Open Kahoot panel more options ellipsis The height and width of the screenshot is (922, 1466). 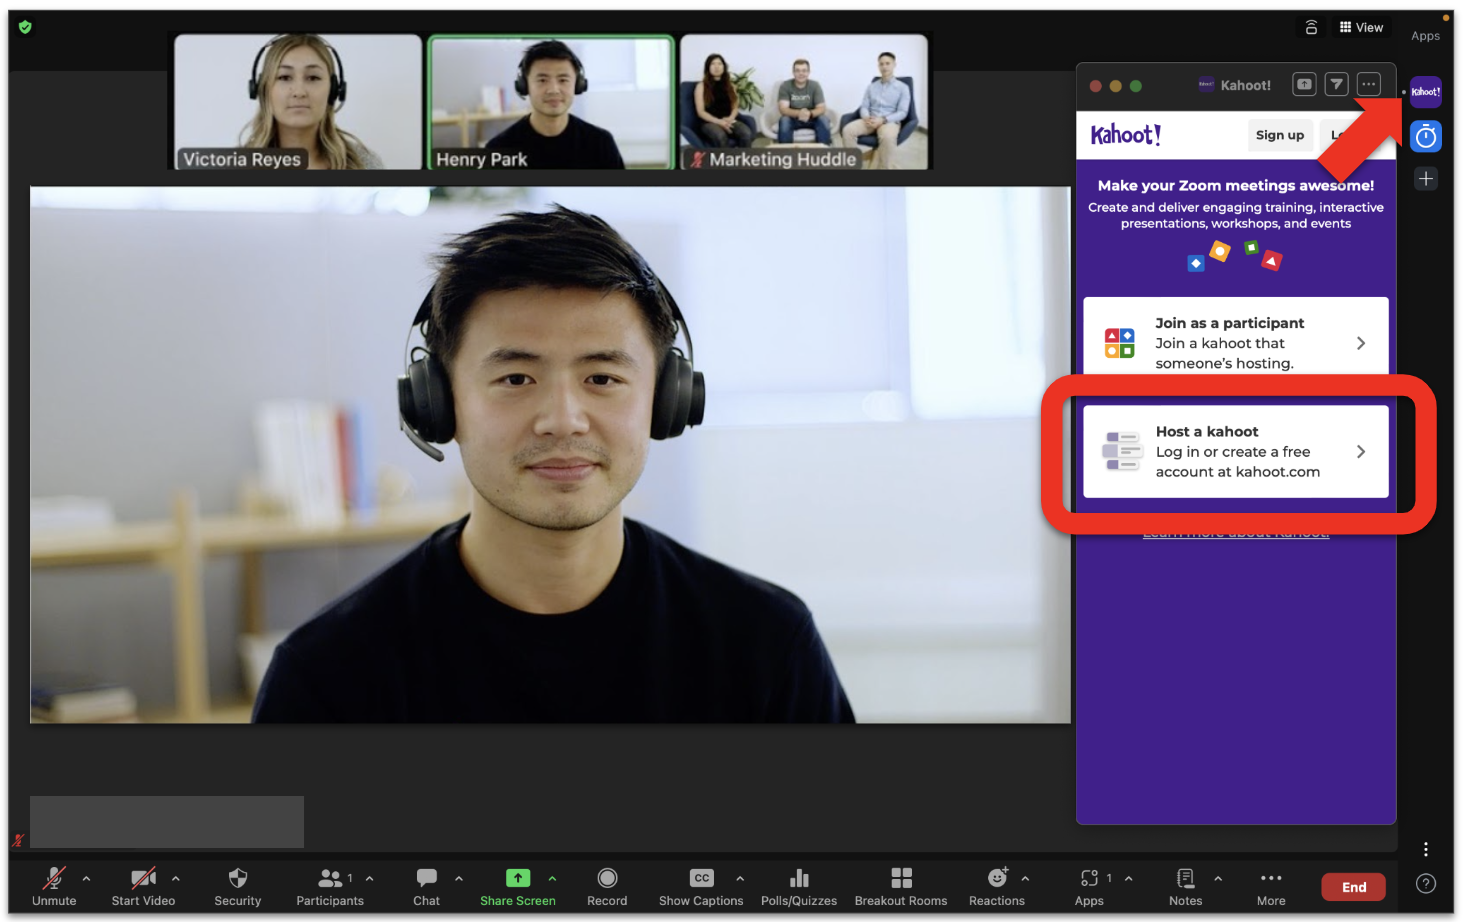1369,85
